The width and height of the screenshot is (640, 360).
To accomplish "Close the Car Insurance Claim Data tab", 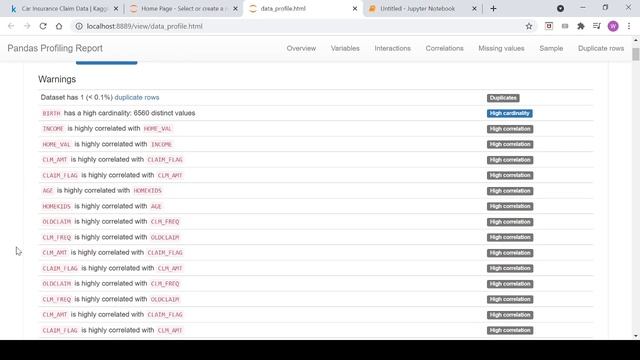I will coord(116,9).
